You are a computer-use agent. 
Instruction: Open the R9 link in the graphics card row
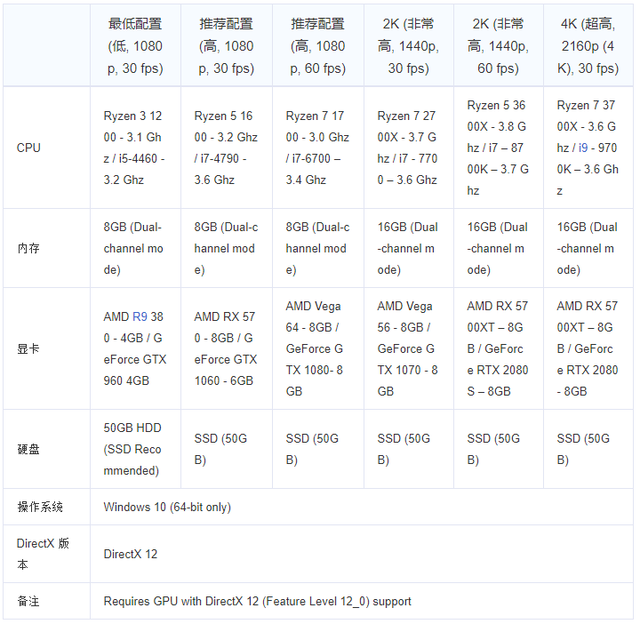click(x=140, y=317)
